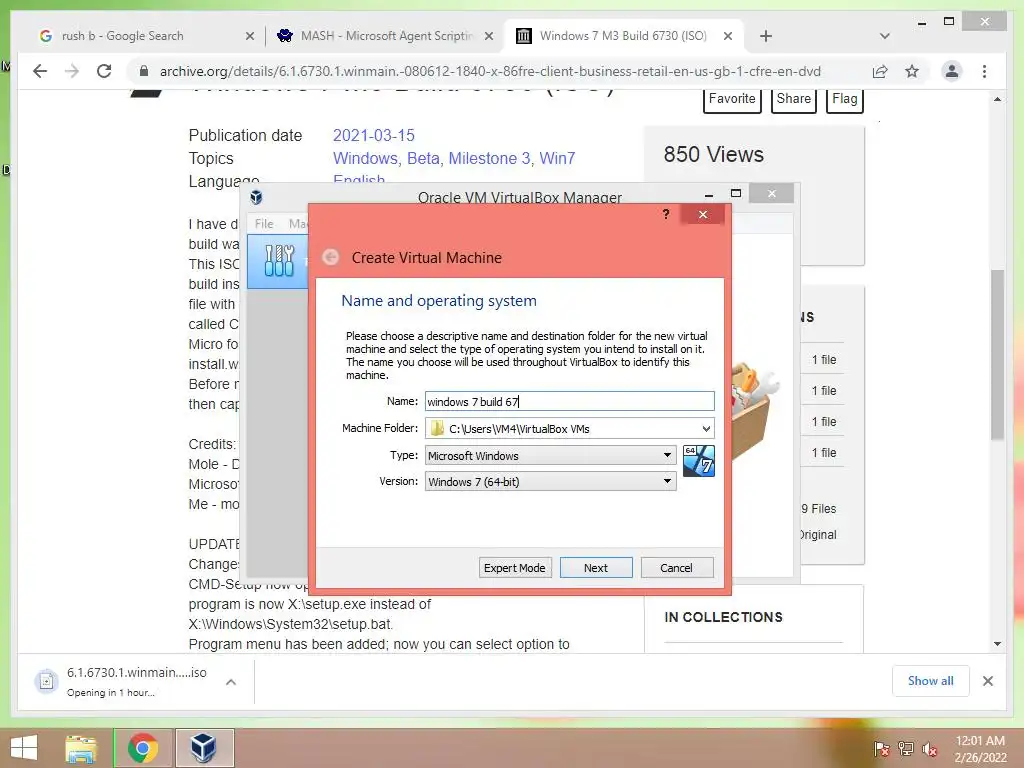Switch to Expert Mode
Viewport: 1024px width, 768px height.
point(515,568)
